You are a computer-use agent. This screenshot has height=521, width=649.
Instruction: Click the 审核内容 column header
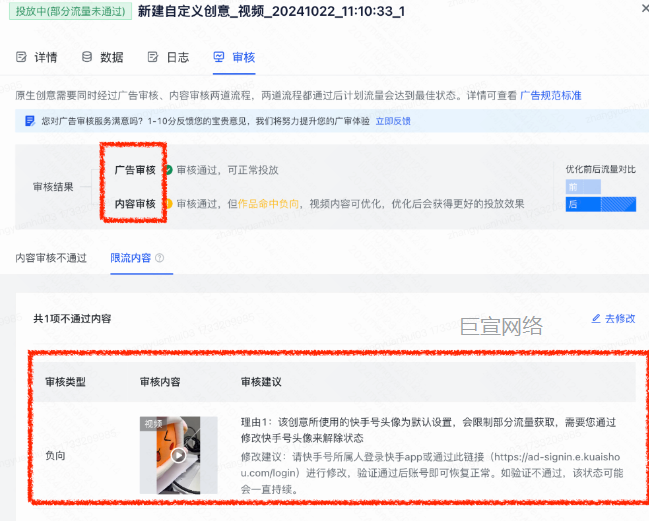tap(160, 382)
